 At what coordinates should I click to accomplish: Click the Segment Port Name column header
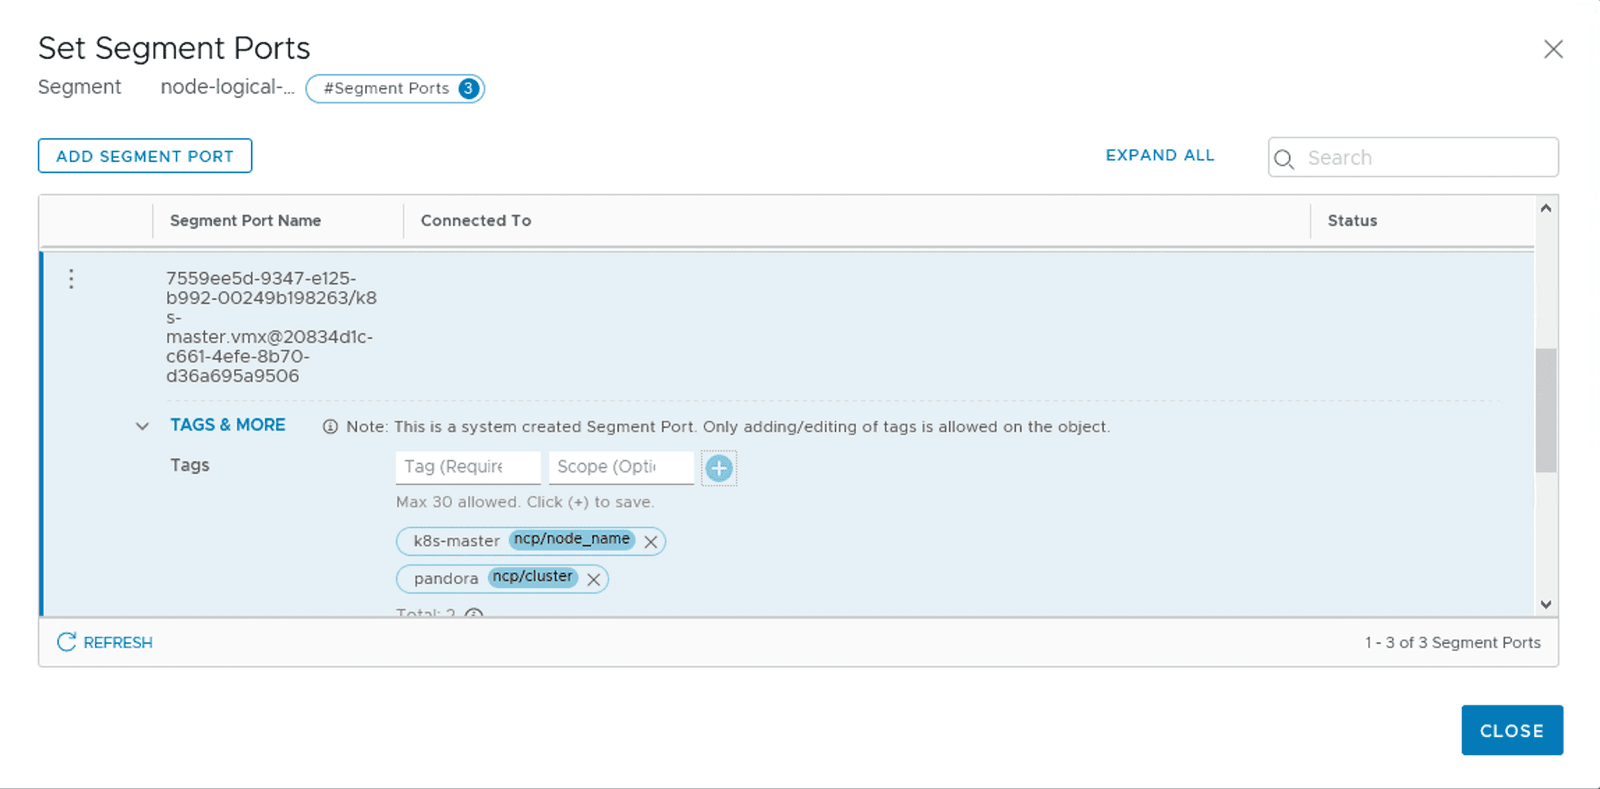(245, 221)
